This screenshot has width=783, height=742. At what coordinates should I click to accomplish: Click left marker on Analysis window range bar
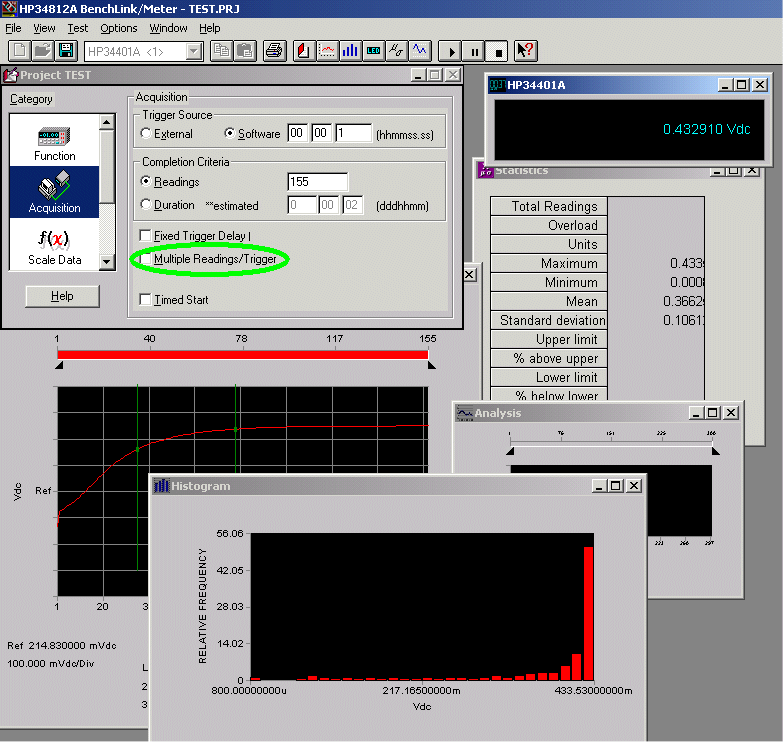(510, 451)
